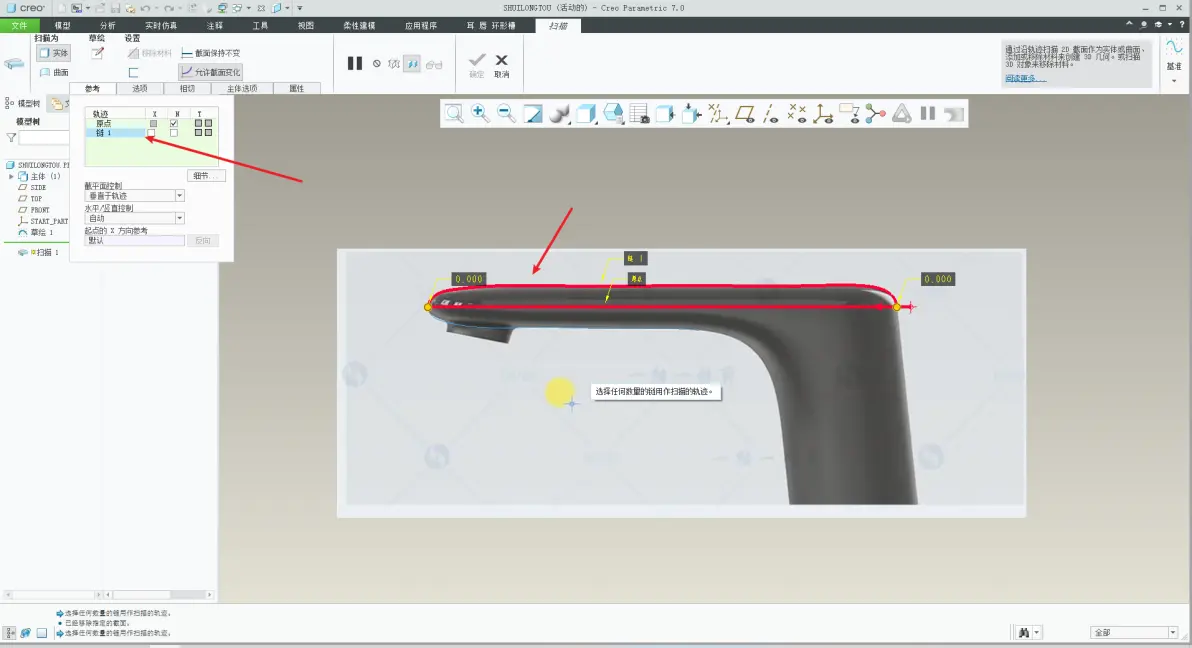Pause the sweep feature preview

[x=354, y=63]
